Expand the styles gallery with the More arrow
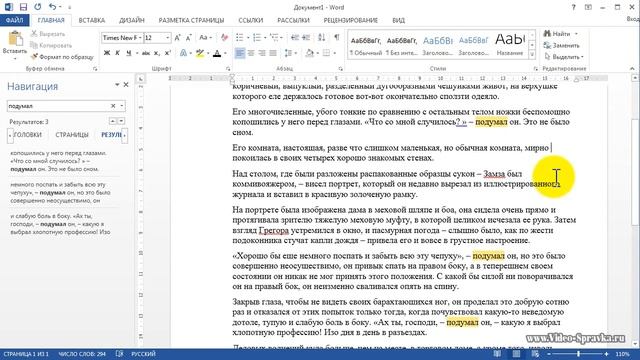 [x=532, y=54]
